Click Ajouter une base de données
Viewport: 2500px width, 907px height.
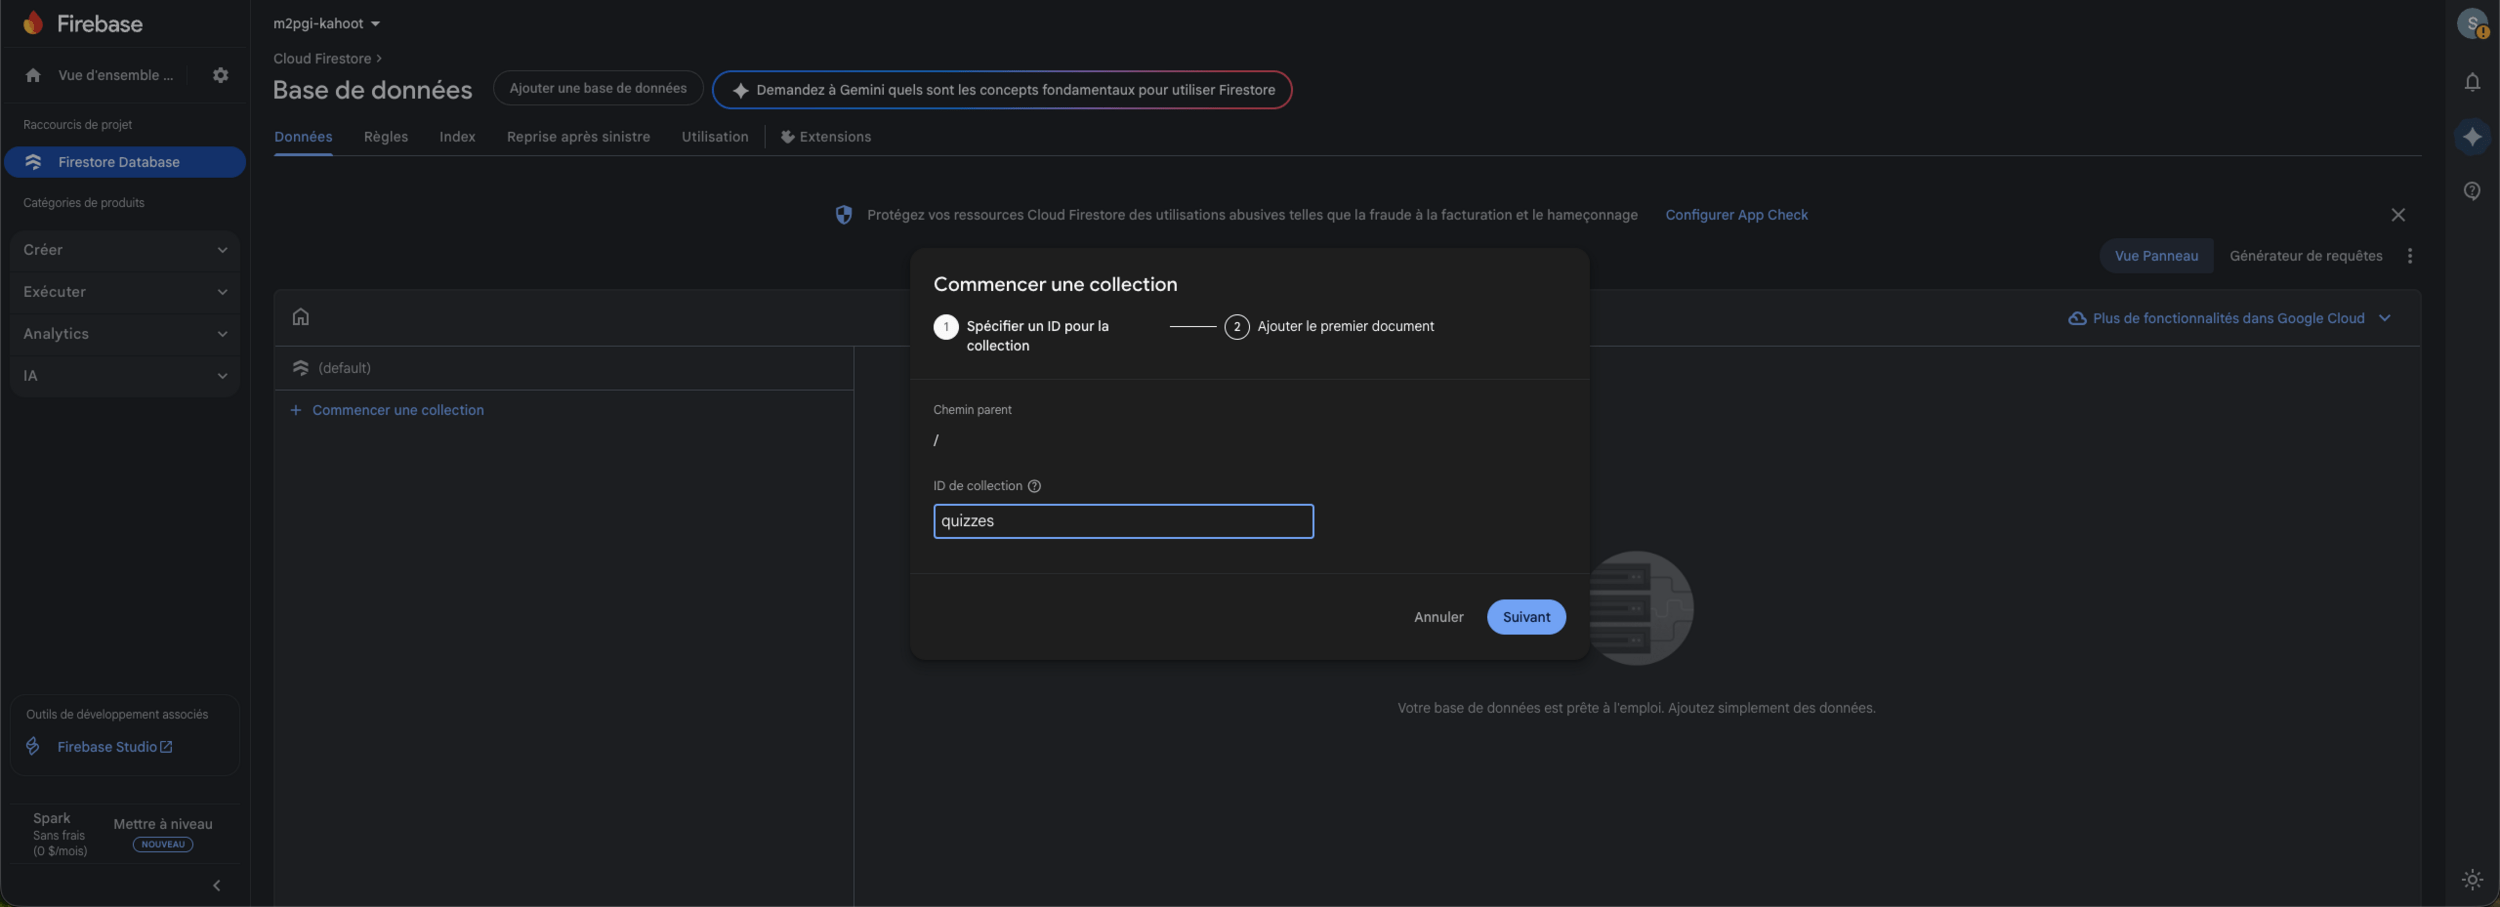coord(598,88)
